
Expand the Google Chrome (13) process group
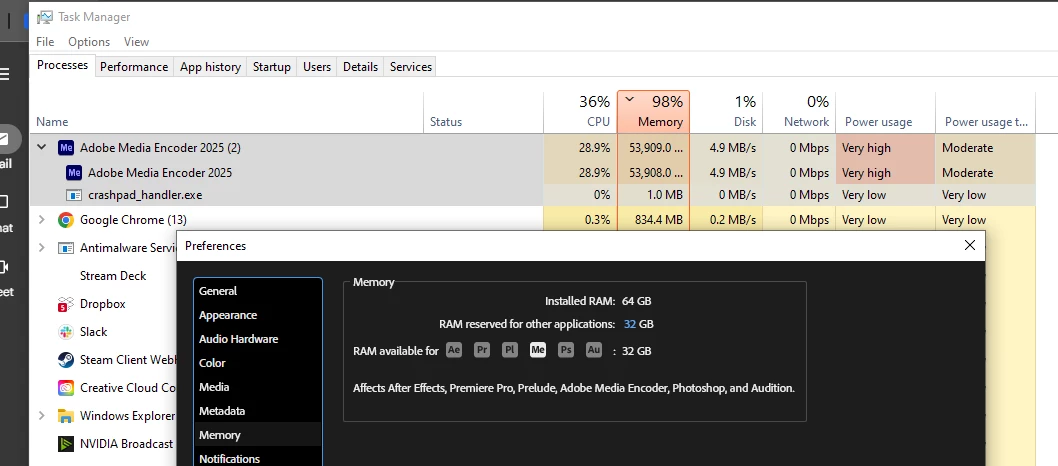click(x=42, y=220)
